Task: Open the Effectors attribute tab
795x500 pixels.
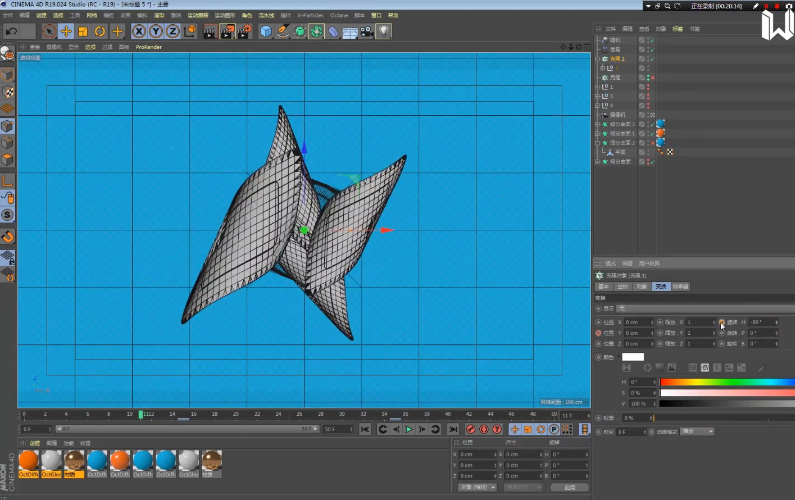Action: (x=680, y=287)
